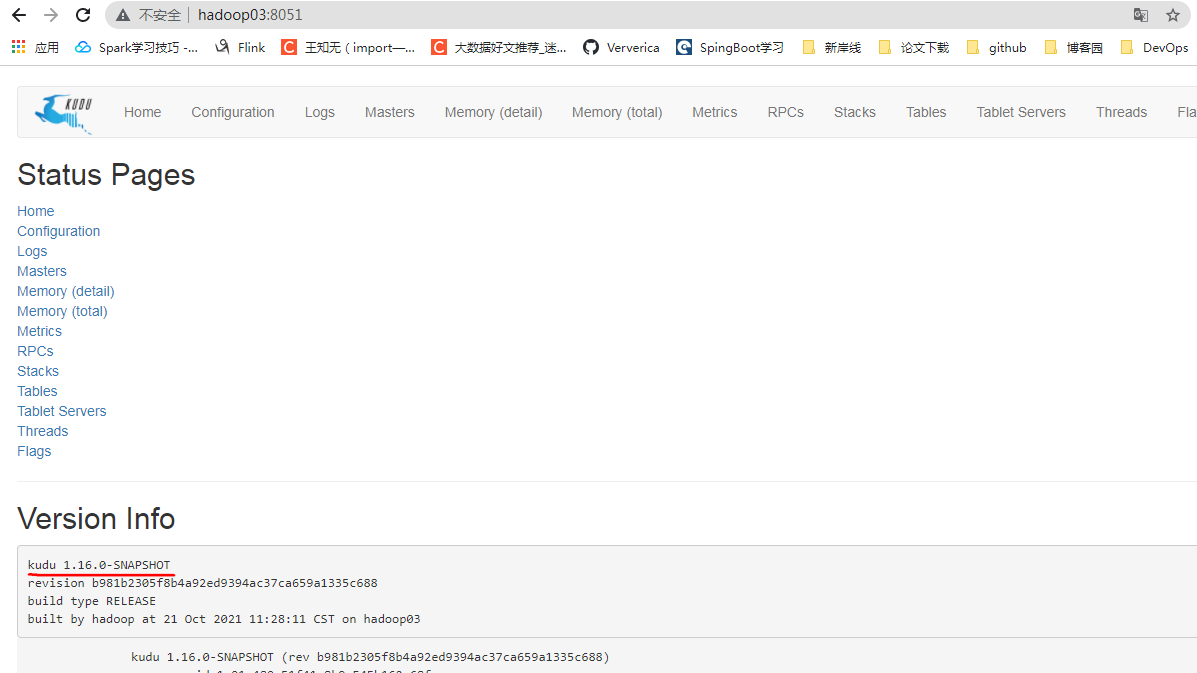Open Memory (total) link under Status Pages
Image resolution: width=1197 pixels, height=673 pixels.
(63, 311)
